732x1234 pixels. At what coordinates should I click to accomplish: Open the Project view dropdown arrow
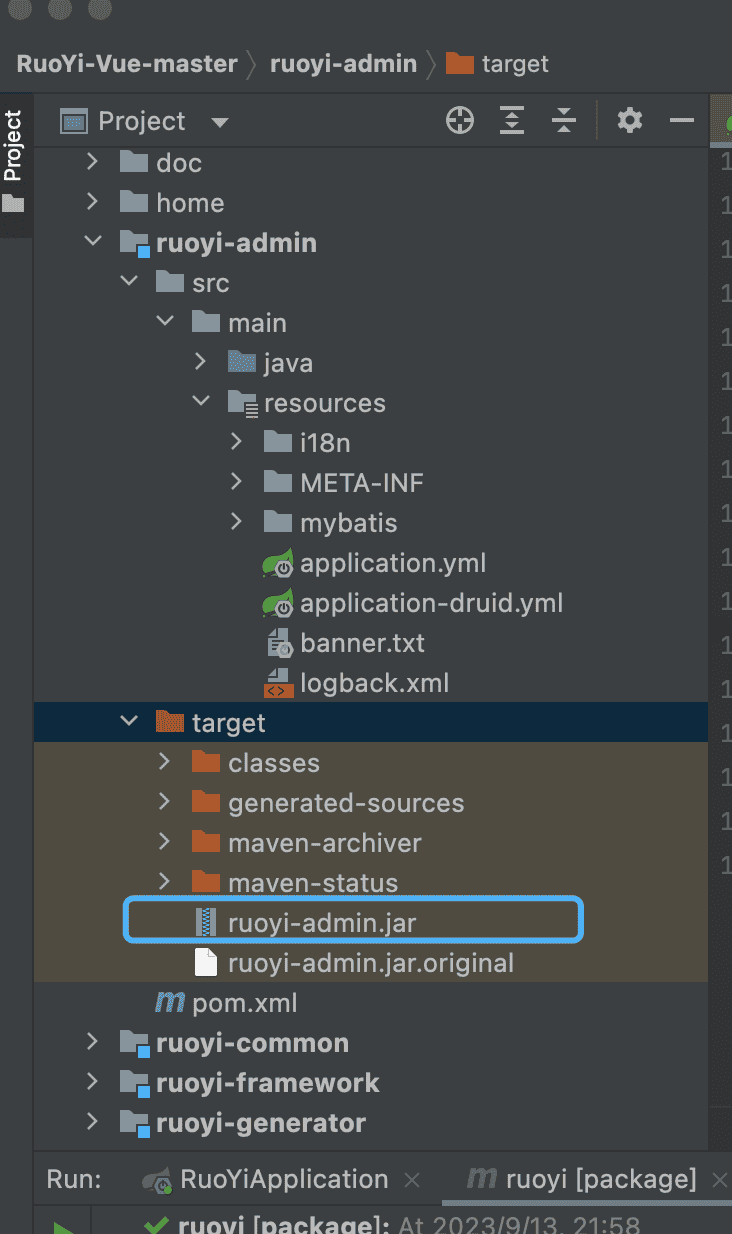pyautogui.click(x=220, y=123)
